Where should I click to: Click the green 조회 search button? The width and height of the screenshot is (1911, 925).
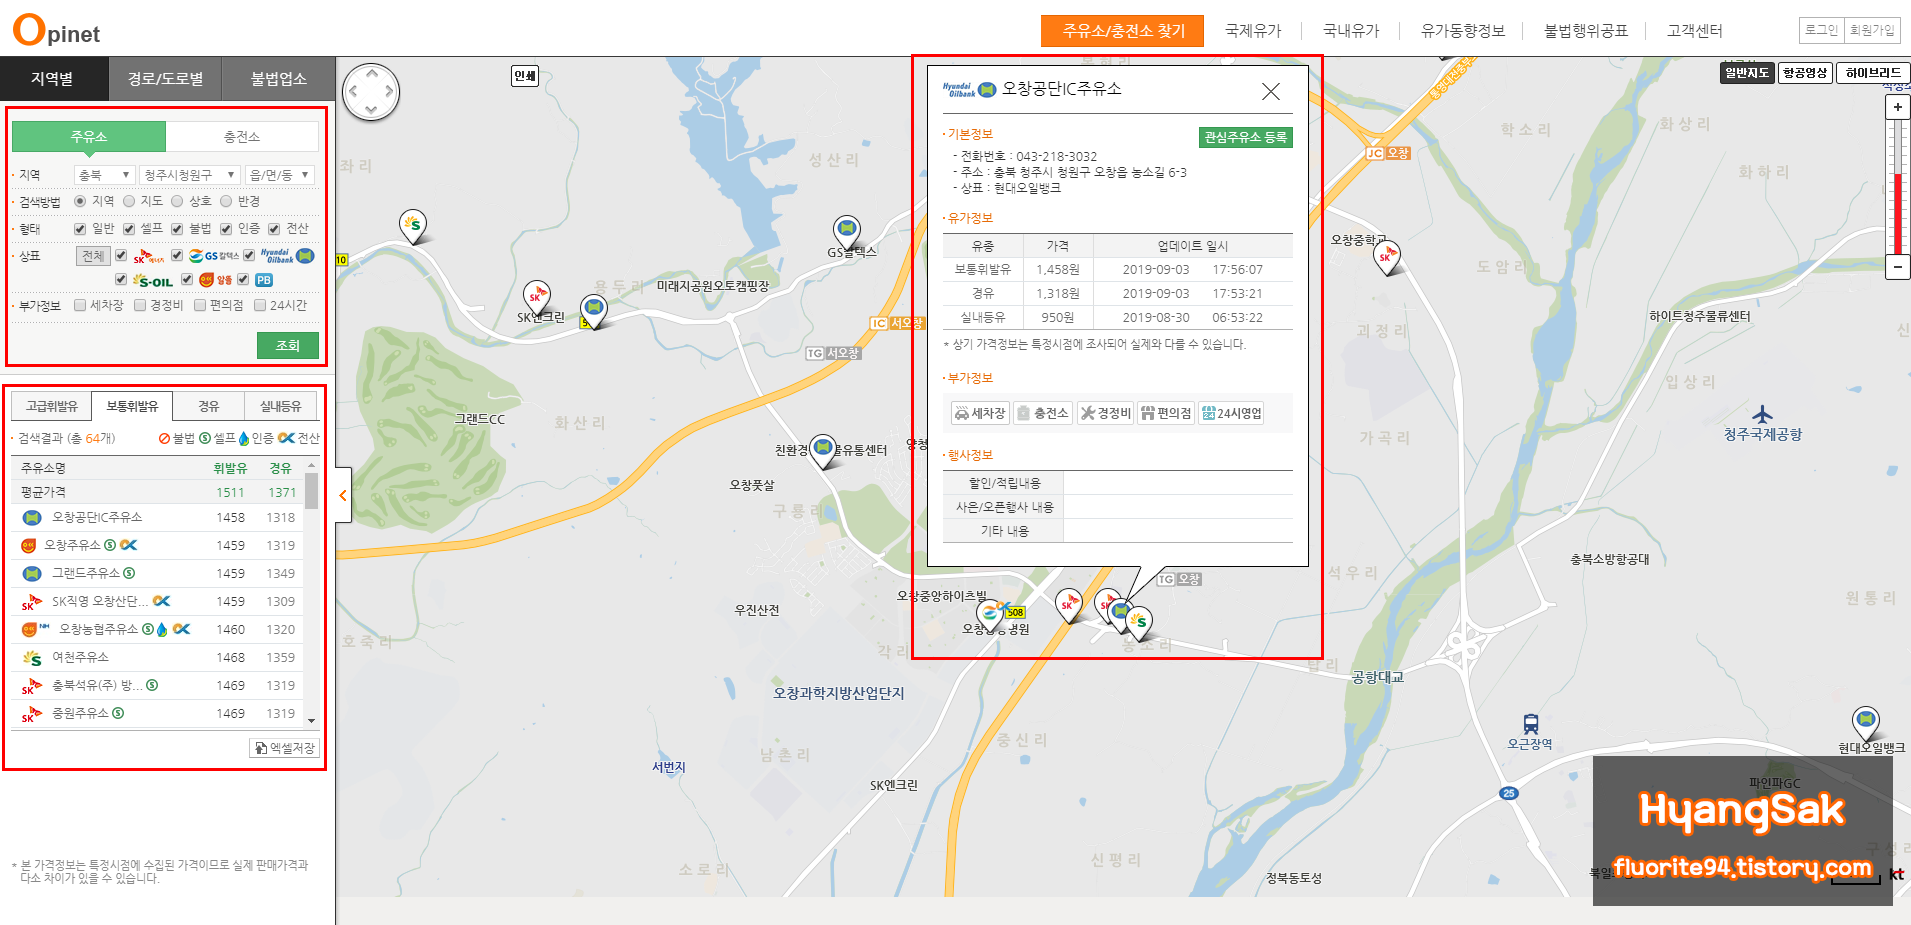pos(288,345)
